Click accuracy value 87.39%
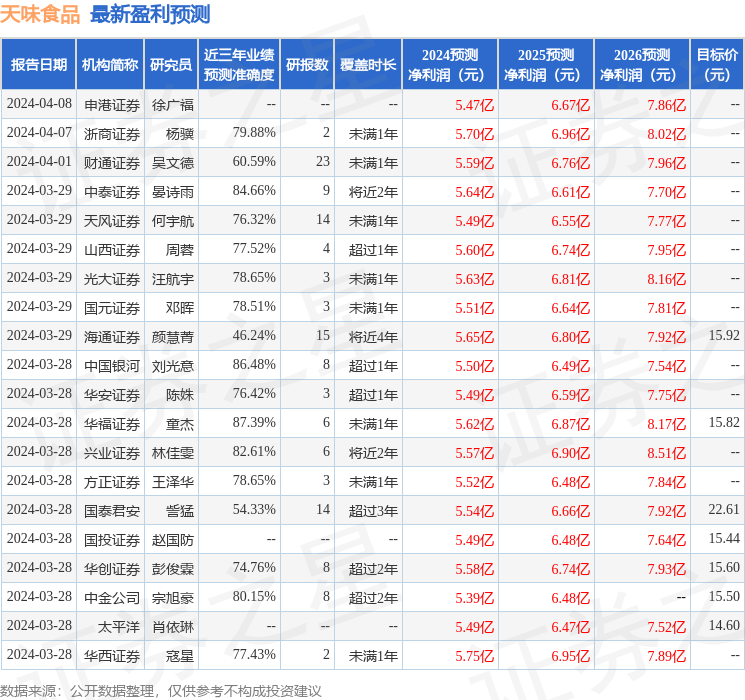 [x=254, y=422]
